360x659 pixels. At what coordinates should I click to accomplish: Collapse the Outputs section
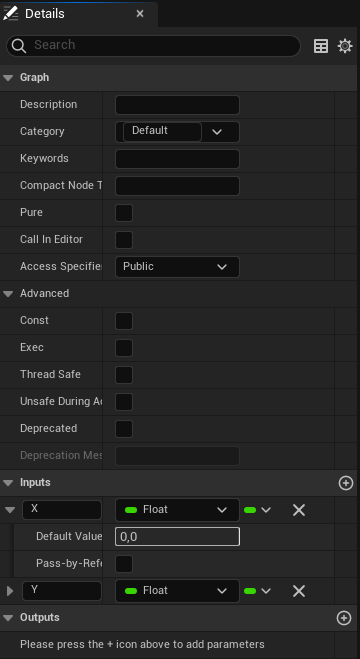click(x=8, y=618)
